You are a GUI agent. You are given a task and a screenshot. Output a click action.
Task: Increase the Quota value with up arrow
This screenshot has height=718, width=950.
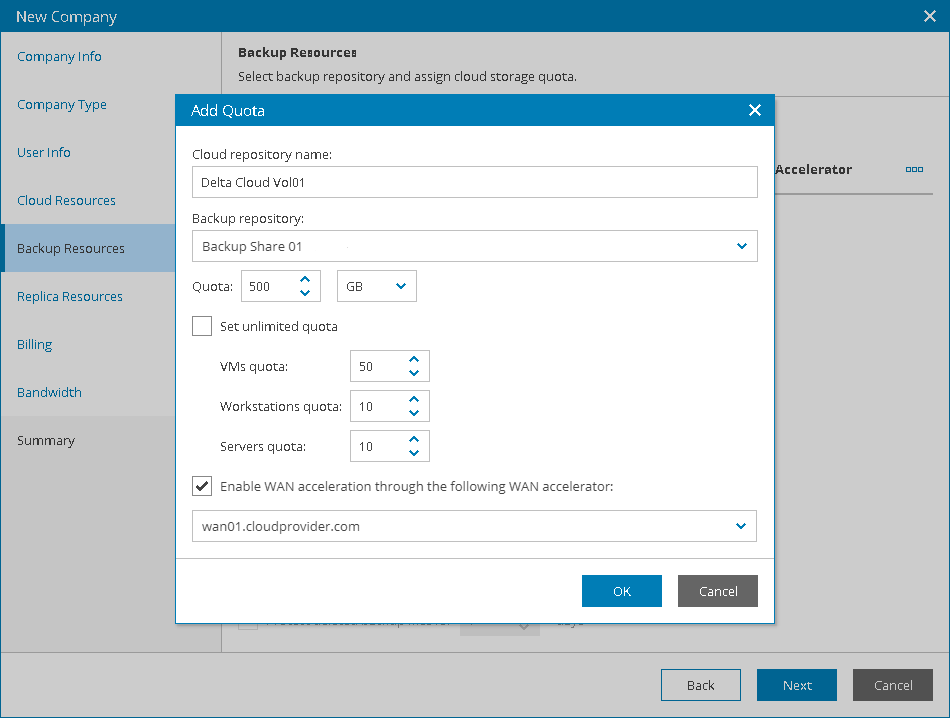click(x=305, y=279)
